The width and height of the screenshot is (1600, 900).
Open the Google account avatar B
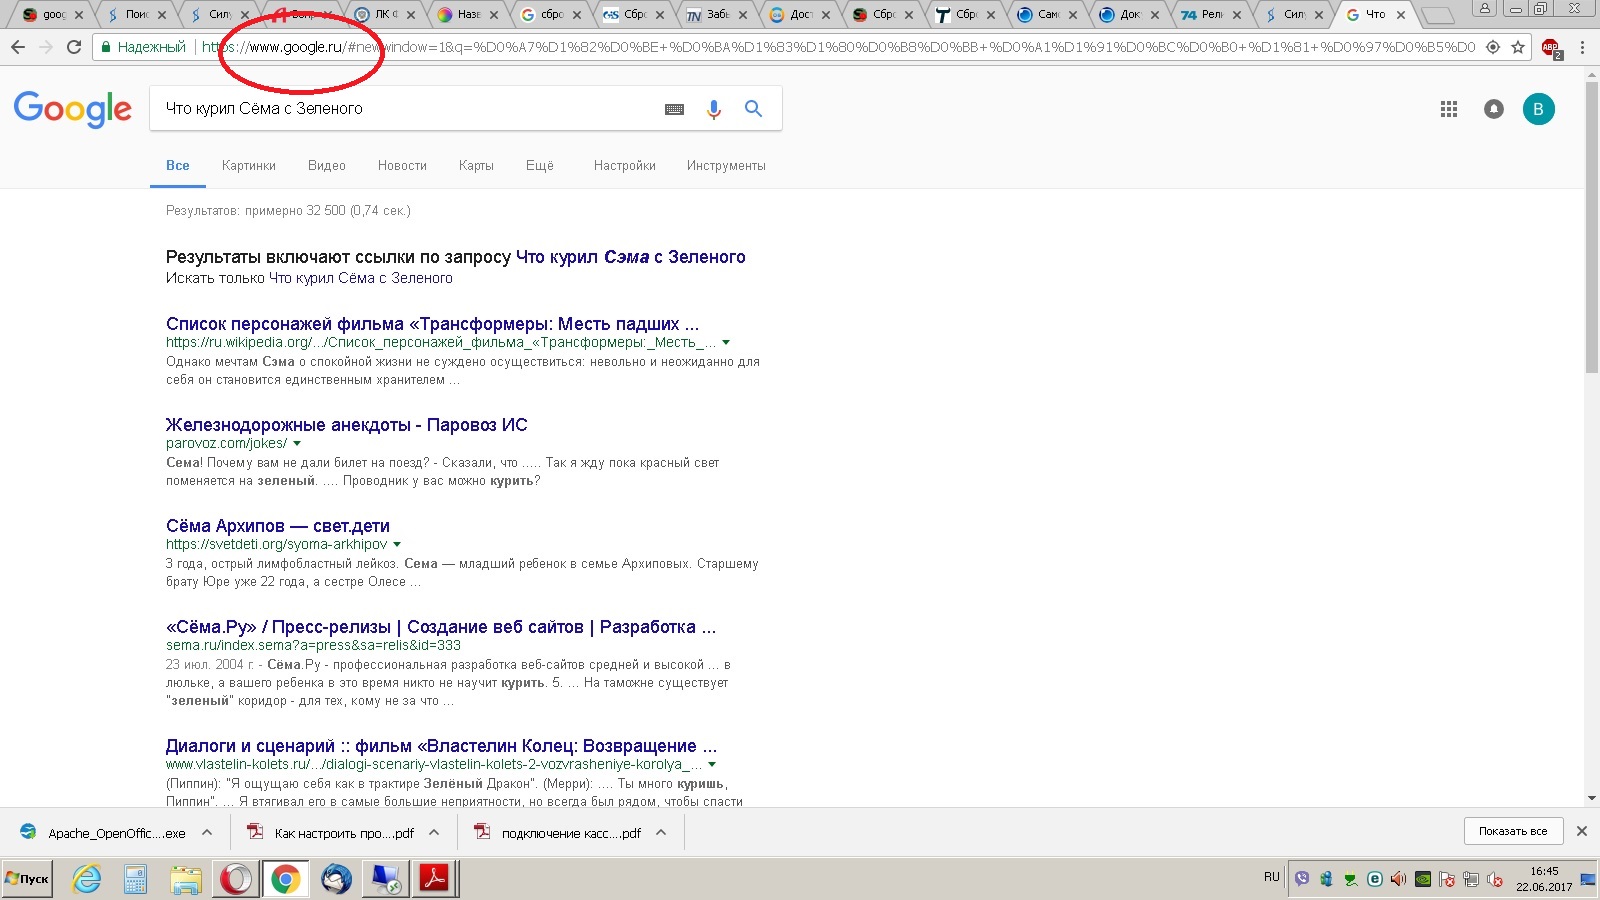1538,109
